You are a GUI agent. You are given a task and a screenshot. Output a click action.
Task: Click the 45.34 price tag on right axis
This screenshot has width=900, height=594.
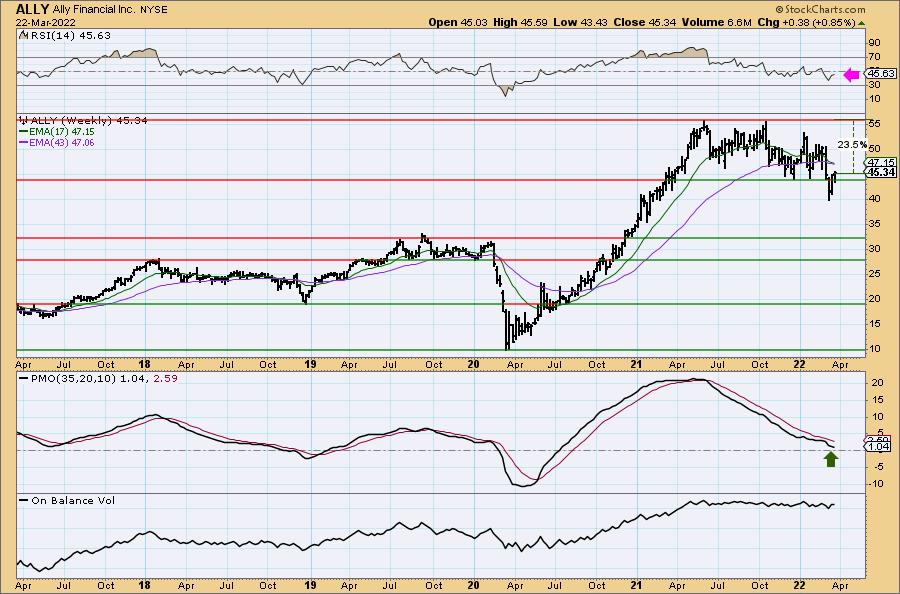(881, 172)
